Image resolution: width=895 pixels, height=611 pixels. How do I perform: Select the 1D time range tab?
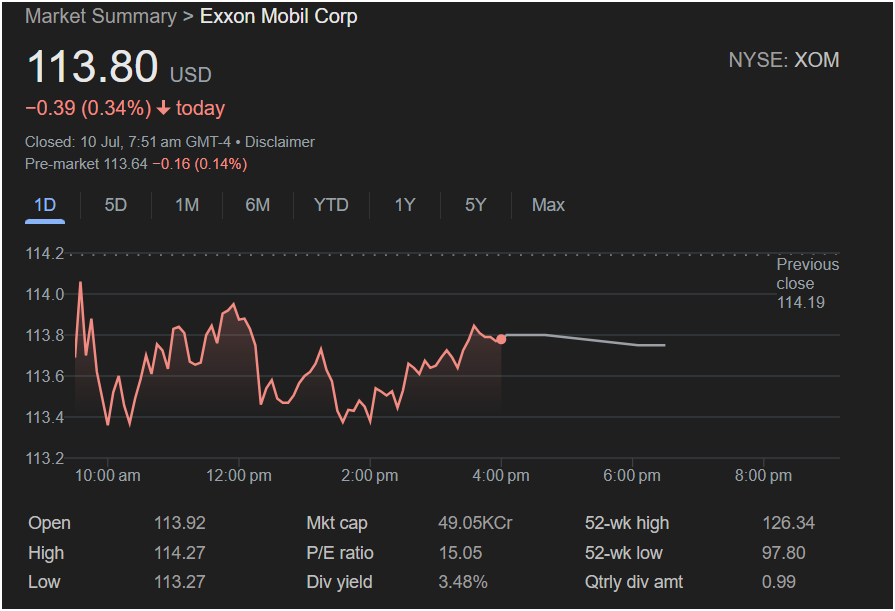pyautogui.click(x=45, y=205)
